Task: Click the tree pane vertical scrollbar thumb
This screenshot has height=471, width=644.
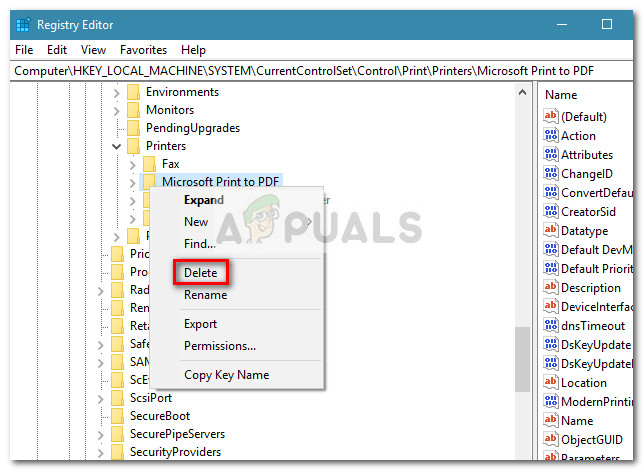Action: click(522, 359)
